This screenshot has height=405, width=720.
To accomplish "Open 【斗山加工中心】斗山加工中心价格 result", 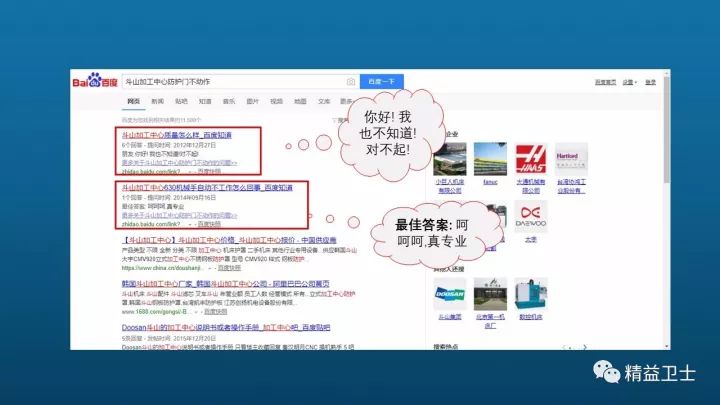I will pos(229,240).
